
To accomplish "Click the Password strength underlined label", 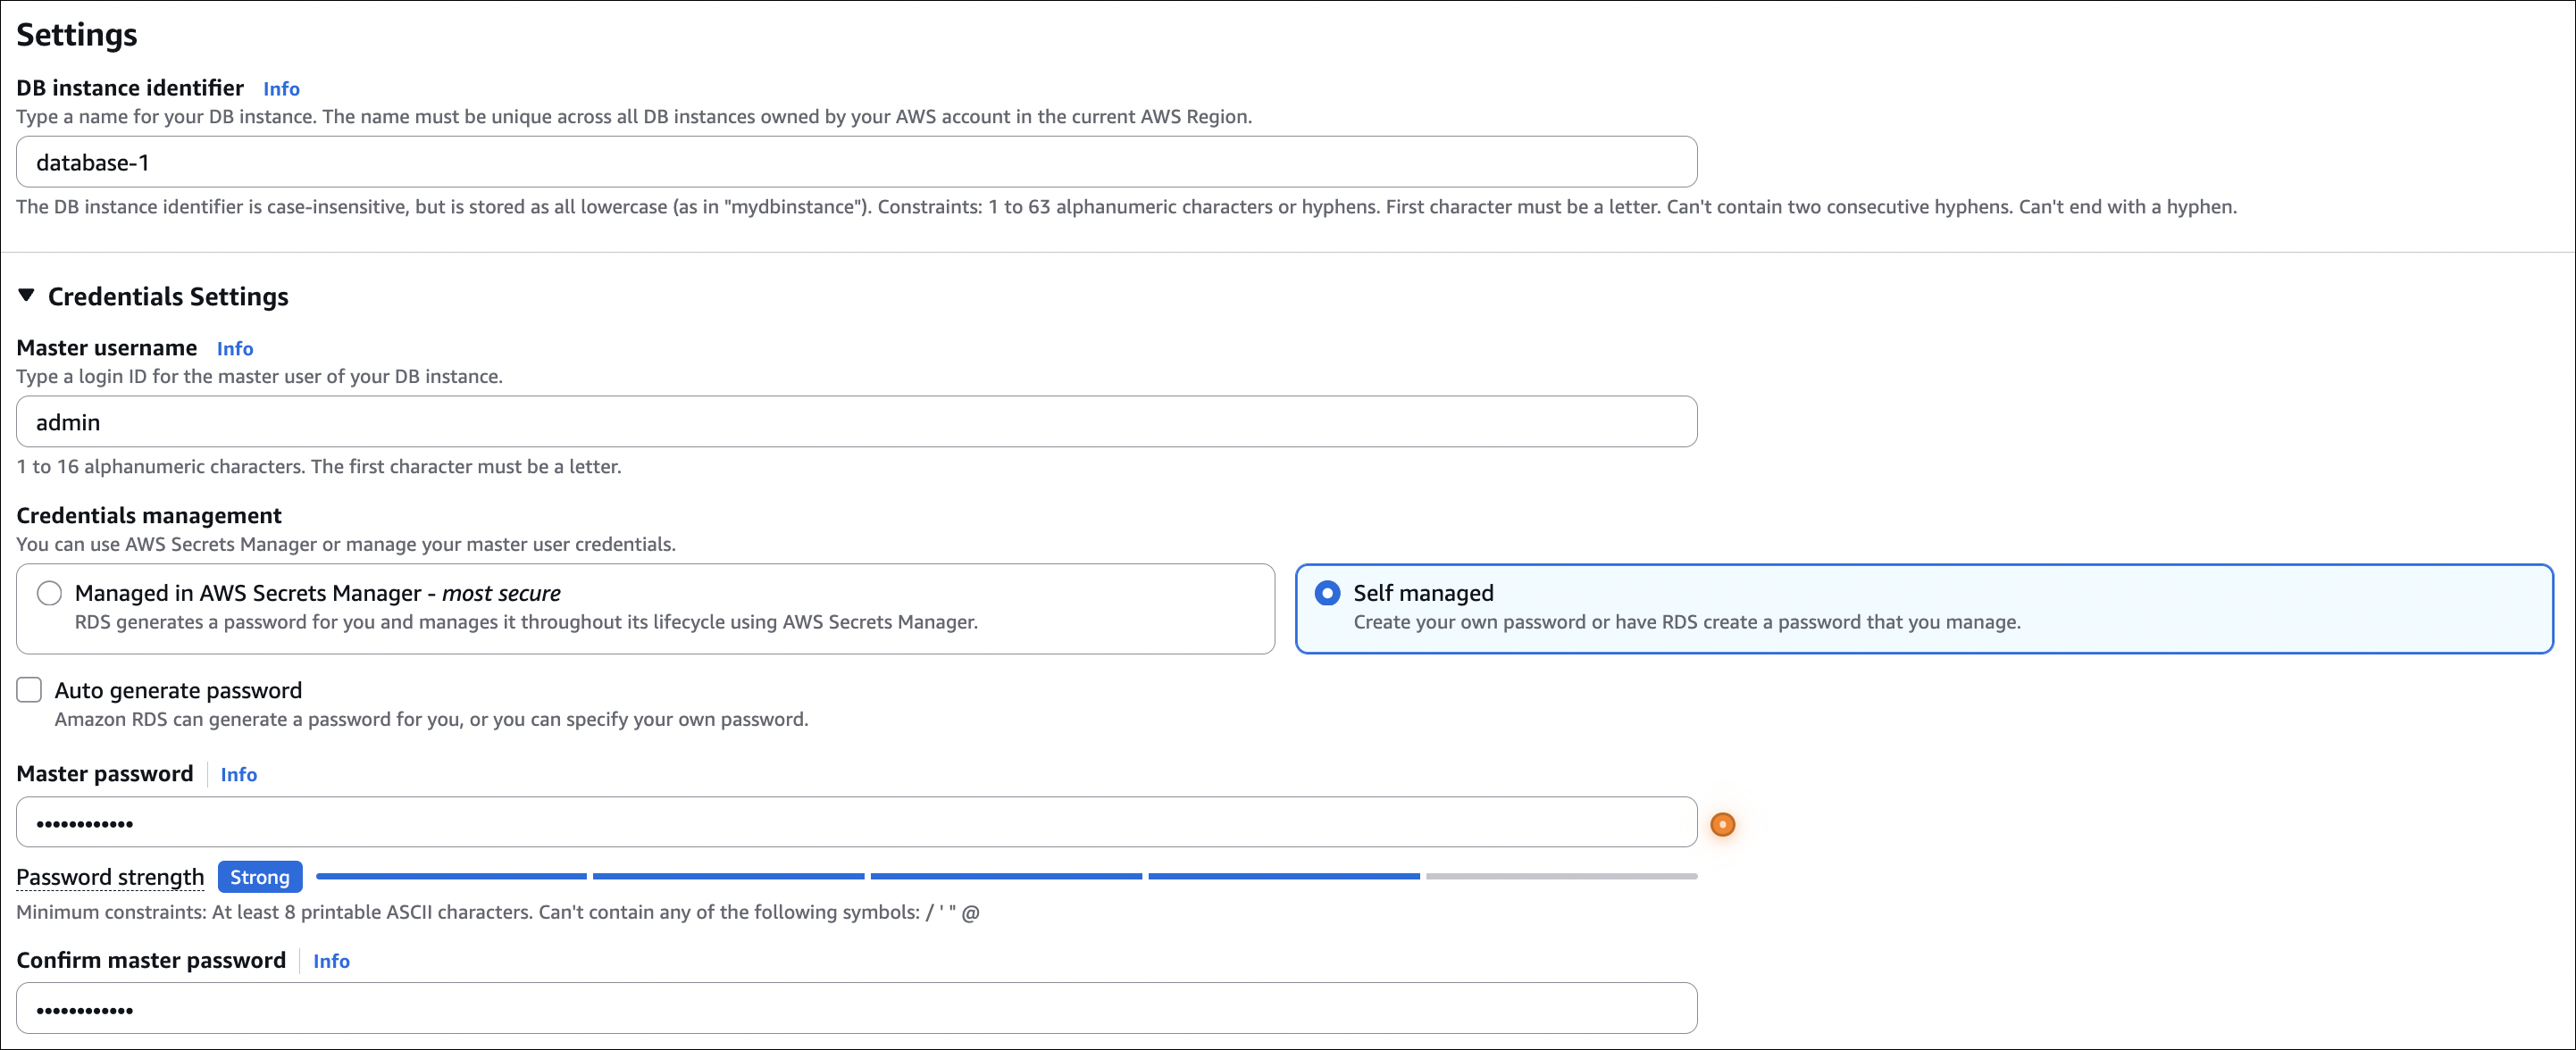I will pos(110,877).
